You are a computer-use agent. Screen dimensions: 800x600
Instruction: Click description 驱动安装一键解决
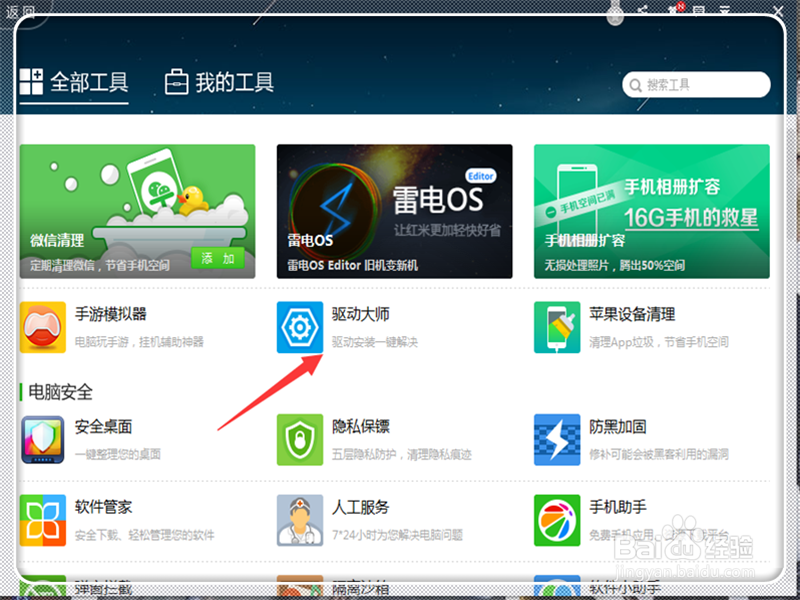[x=375, y=342]
